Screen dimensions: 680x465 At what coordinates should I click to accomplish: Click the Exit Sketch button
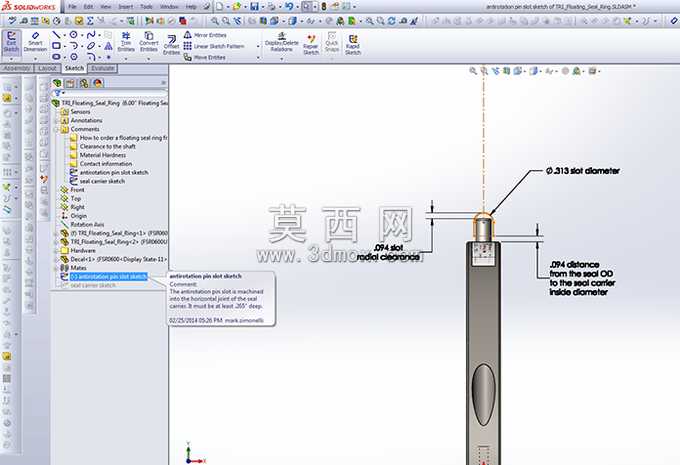click(x=11, y=42)
